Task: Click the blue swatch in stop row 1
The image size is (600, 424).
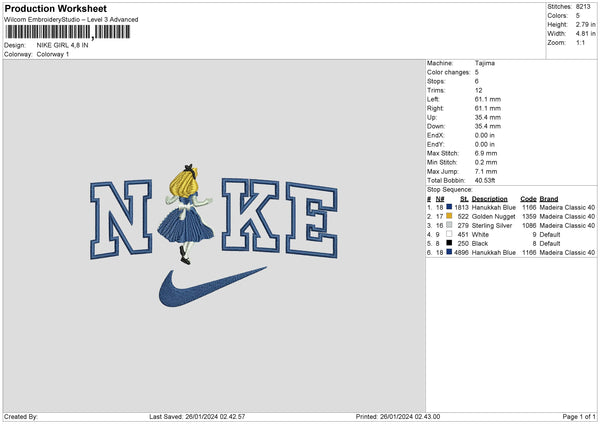Action: tap(449, 207)
